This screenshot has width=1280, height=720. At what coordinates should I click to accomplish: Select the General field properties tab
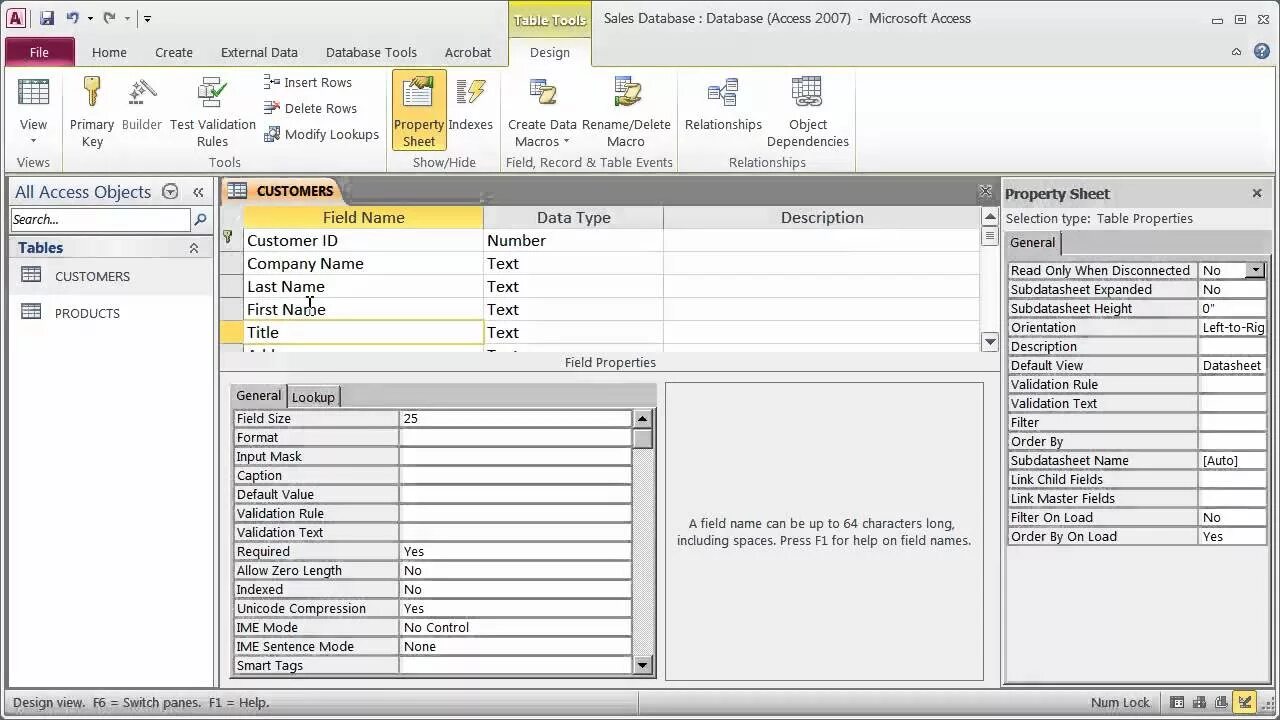[x=258, y=396]
